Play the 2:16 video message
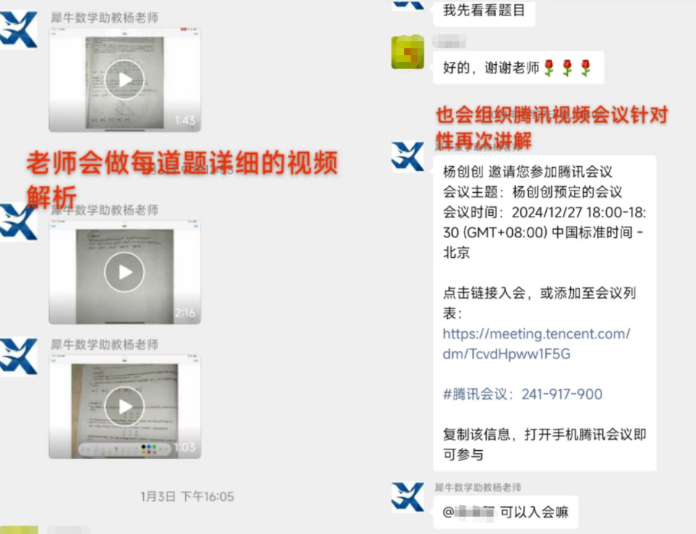Image resolution: width=696 pixels, height=534 pixels. tap(124, 272)
